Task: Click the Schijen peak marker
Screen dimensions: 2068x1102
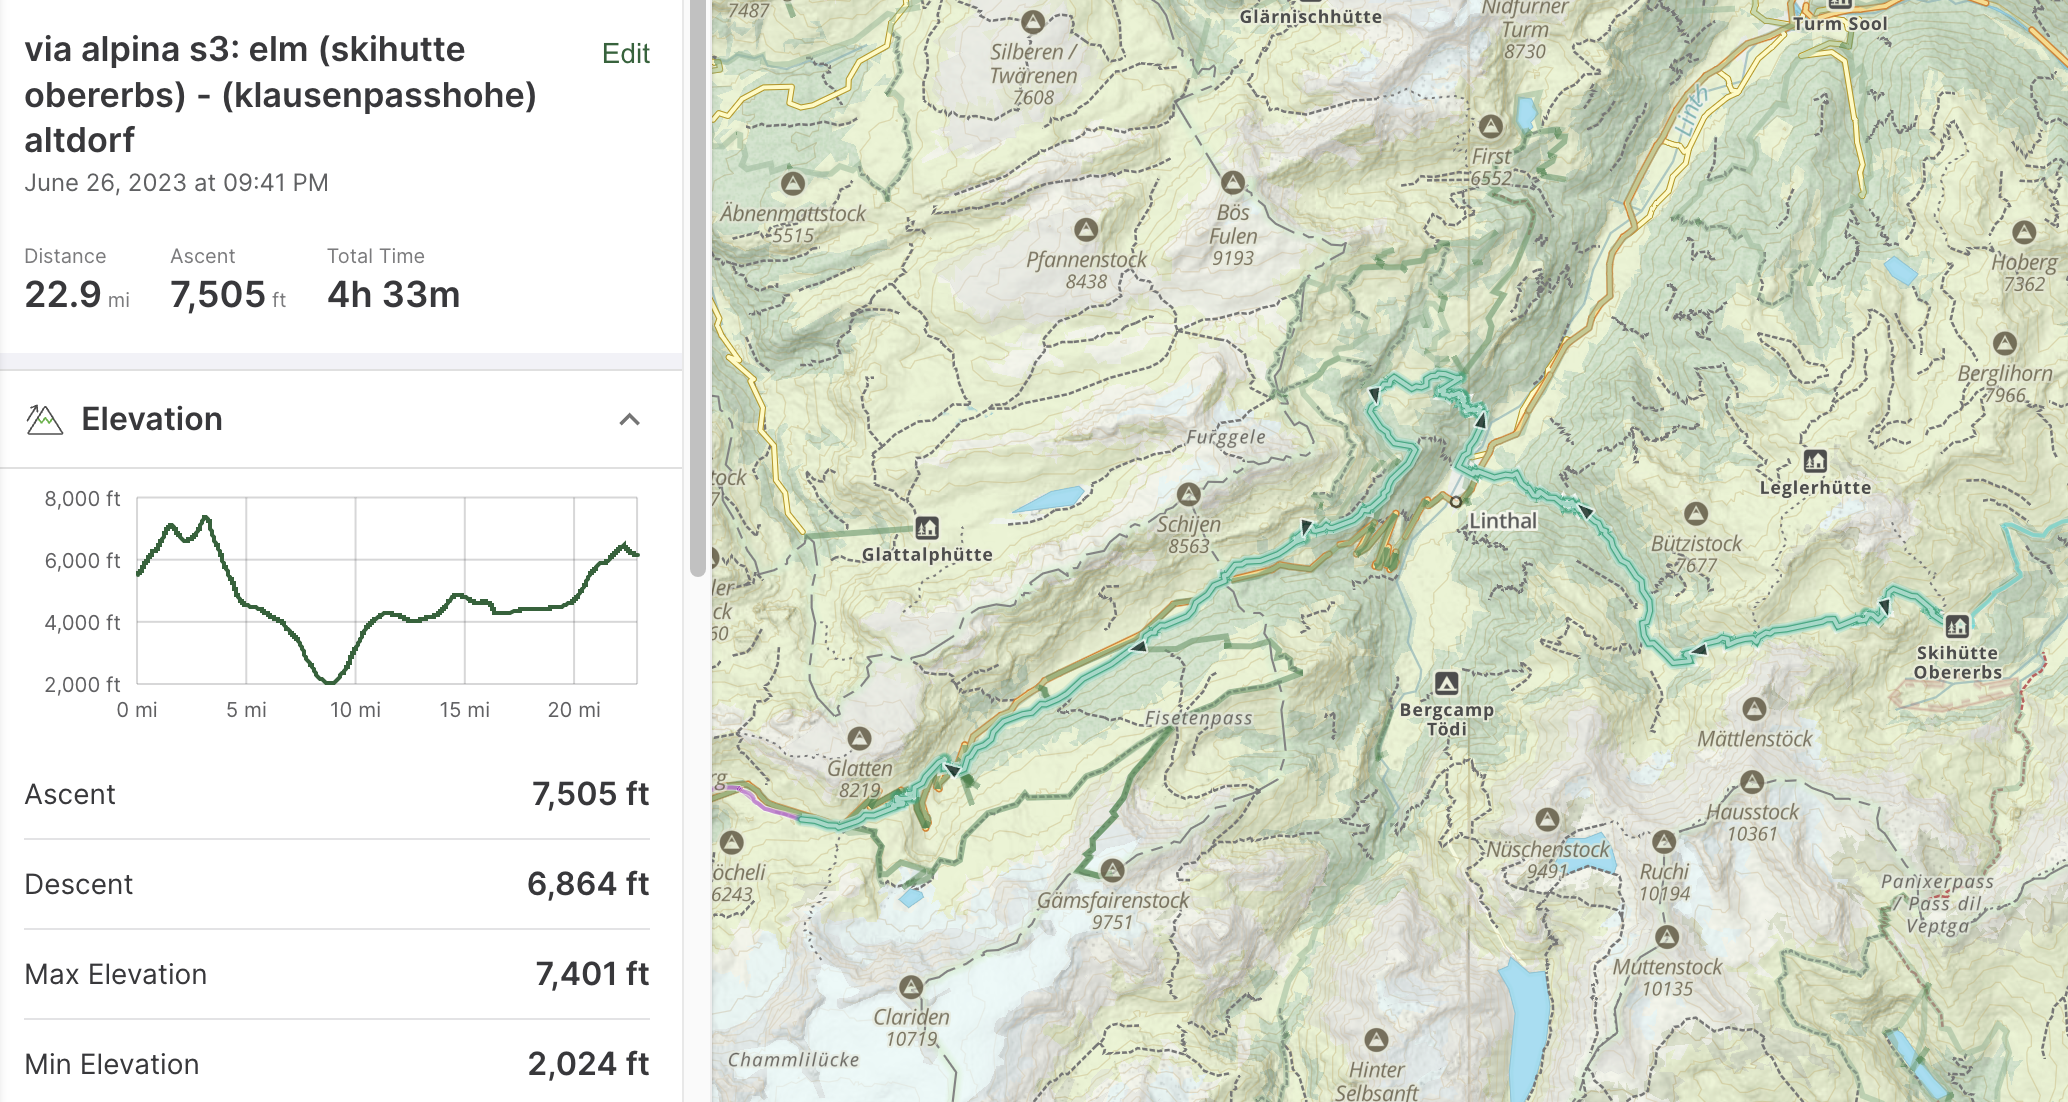Action: coord(1188,494)
